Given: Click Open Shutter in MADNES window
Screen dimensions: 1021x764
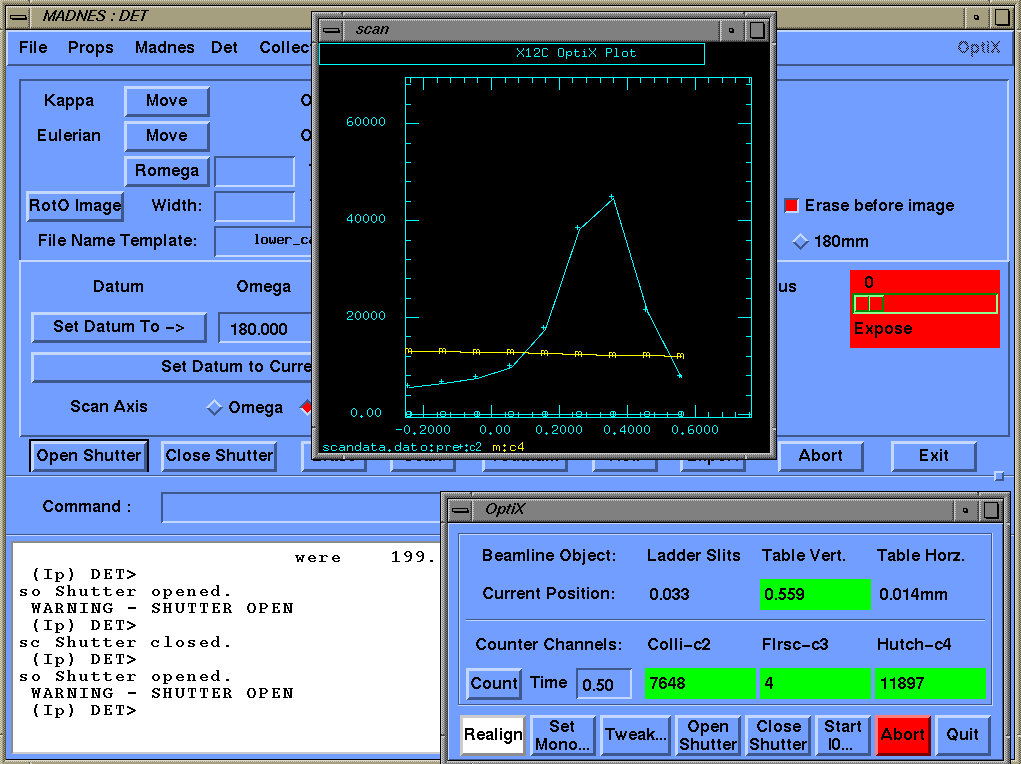Looking at the screenshot, I should click(x=89, y=455).
